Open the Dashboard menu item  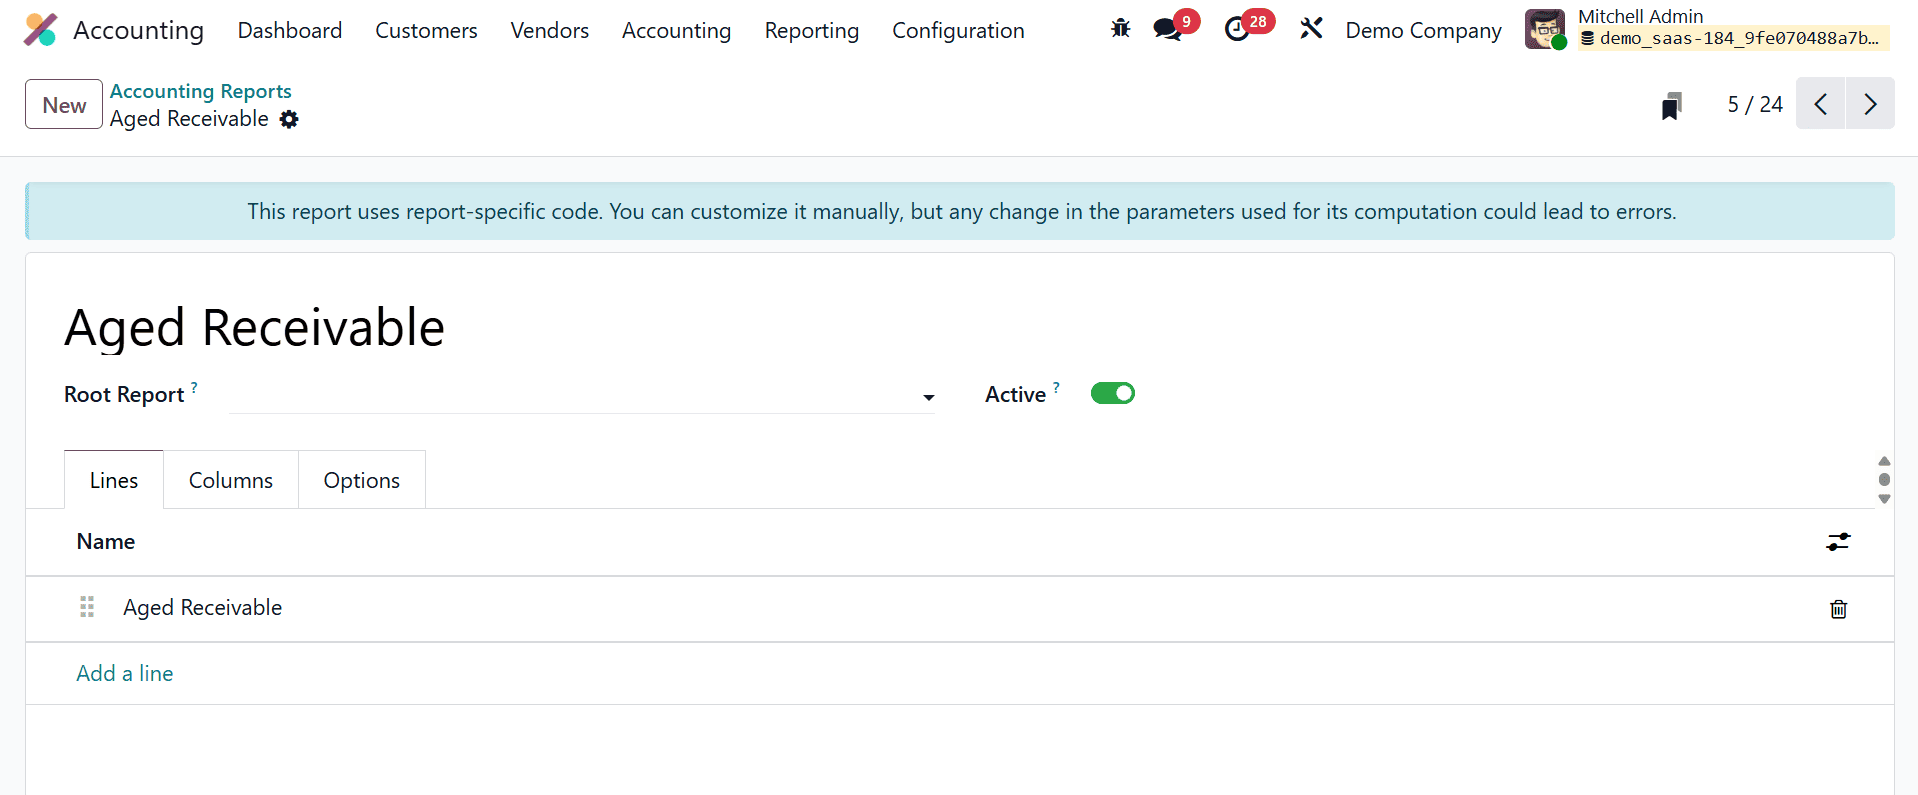(x=289, y=31)
